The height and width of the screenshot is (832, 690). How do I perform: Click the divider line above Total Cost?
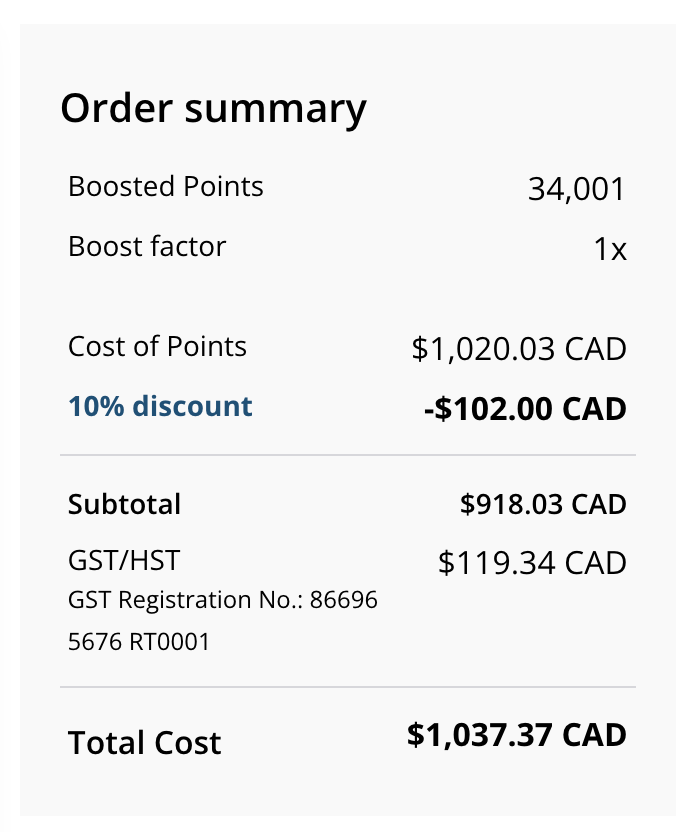point(347,687)
